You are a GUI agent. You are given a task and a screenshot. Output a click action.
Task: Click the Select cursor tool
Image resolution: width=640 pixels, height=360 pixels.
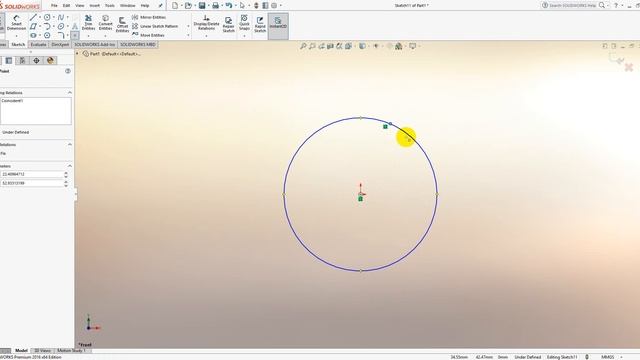(x=242, y=5)
